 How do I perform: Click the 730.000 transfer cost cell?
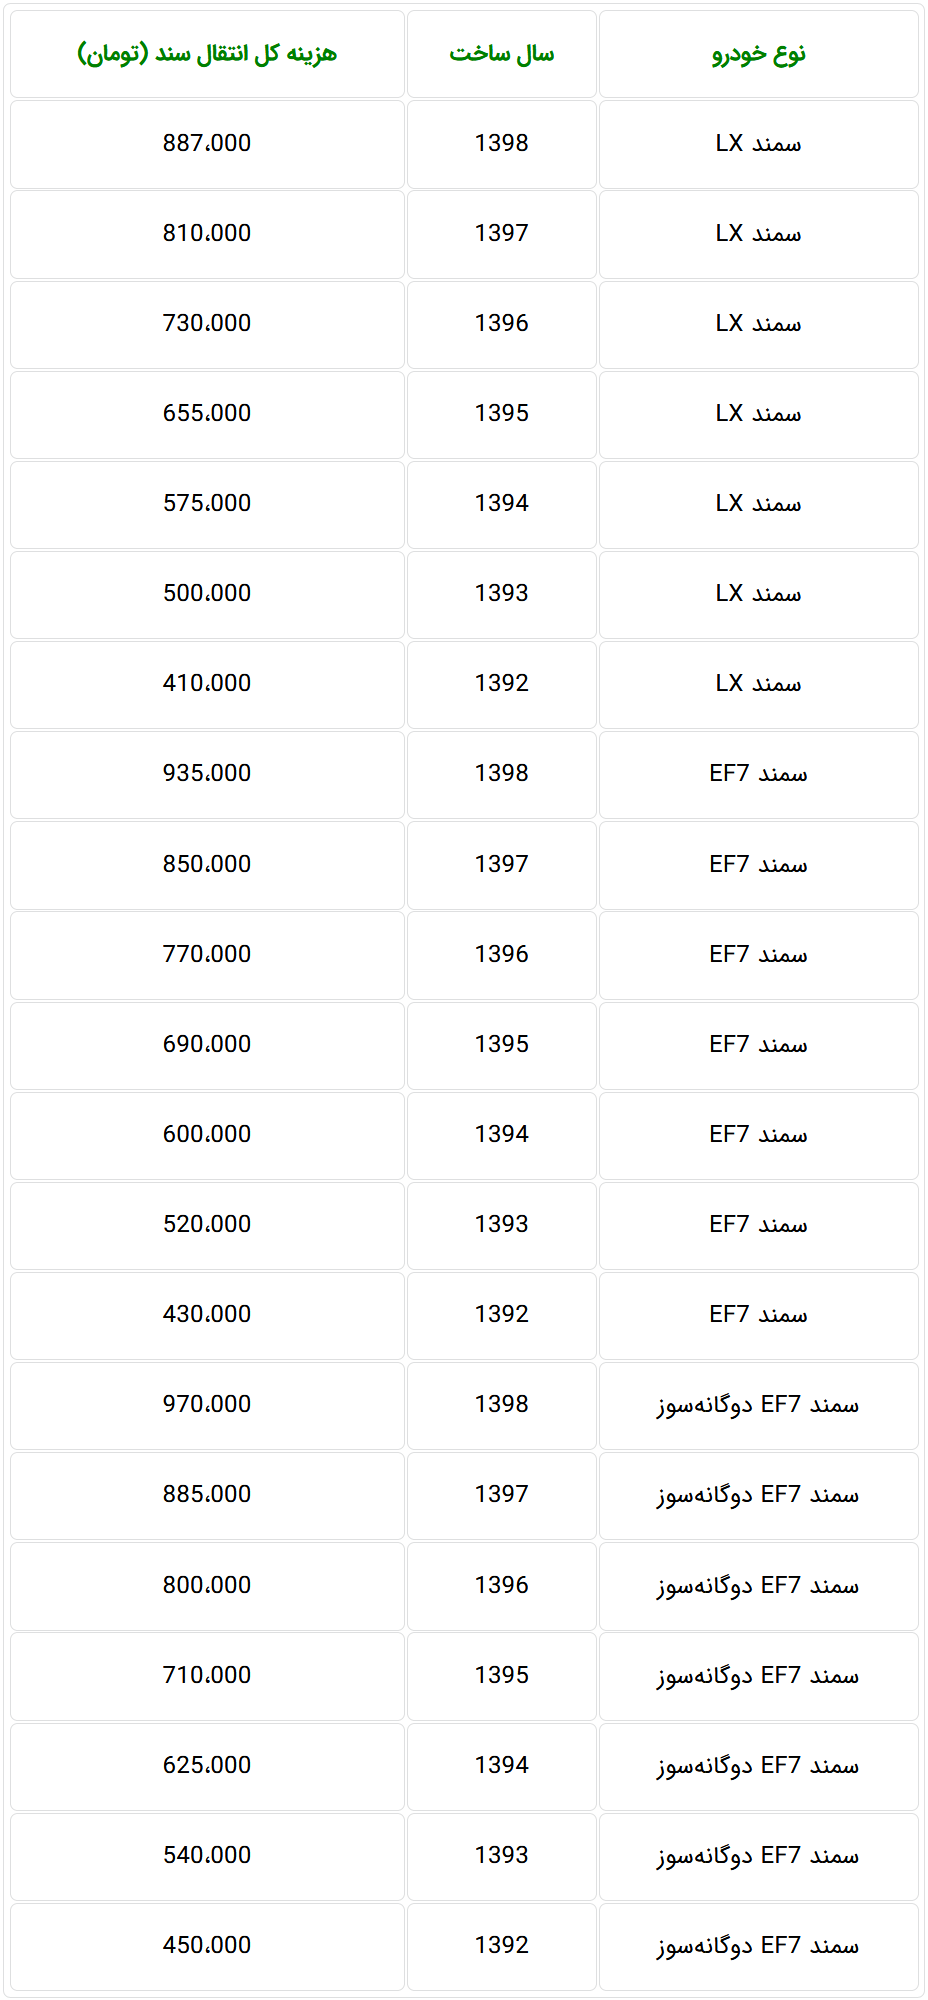pyautogui.click(x=207, y=323)
